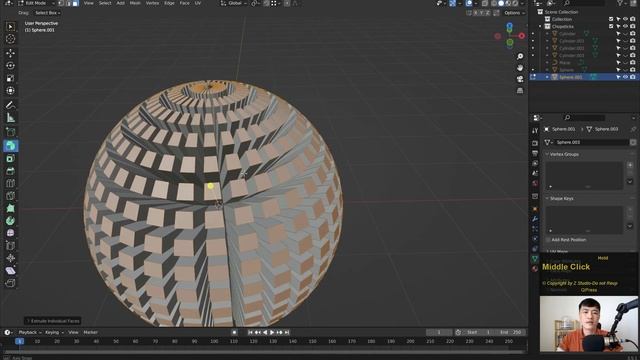The width and height of the screenshot is (640, 360).
Task: Toggle Collection visibility eye icon
Action: pyautogui.click(x=625, y=19)
